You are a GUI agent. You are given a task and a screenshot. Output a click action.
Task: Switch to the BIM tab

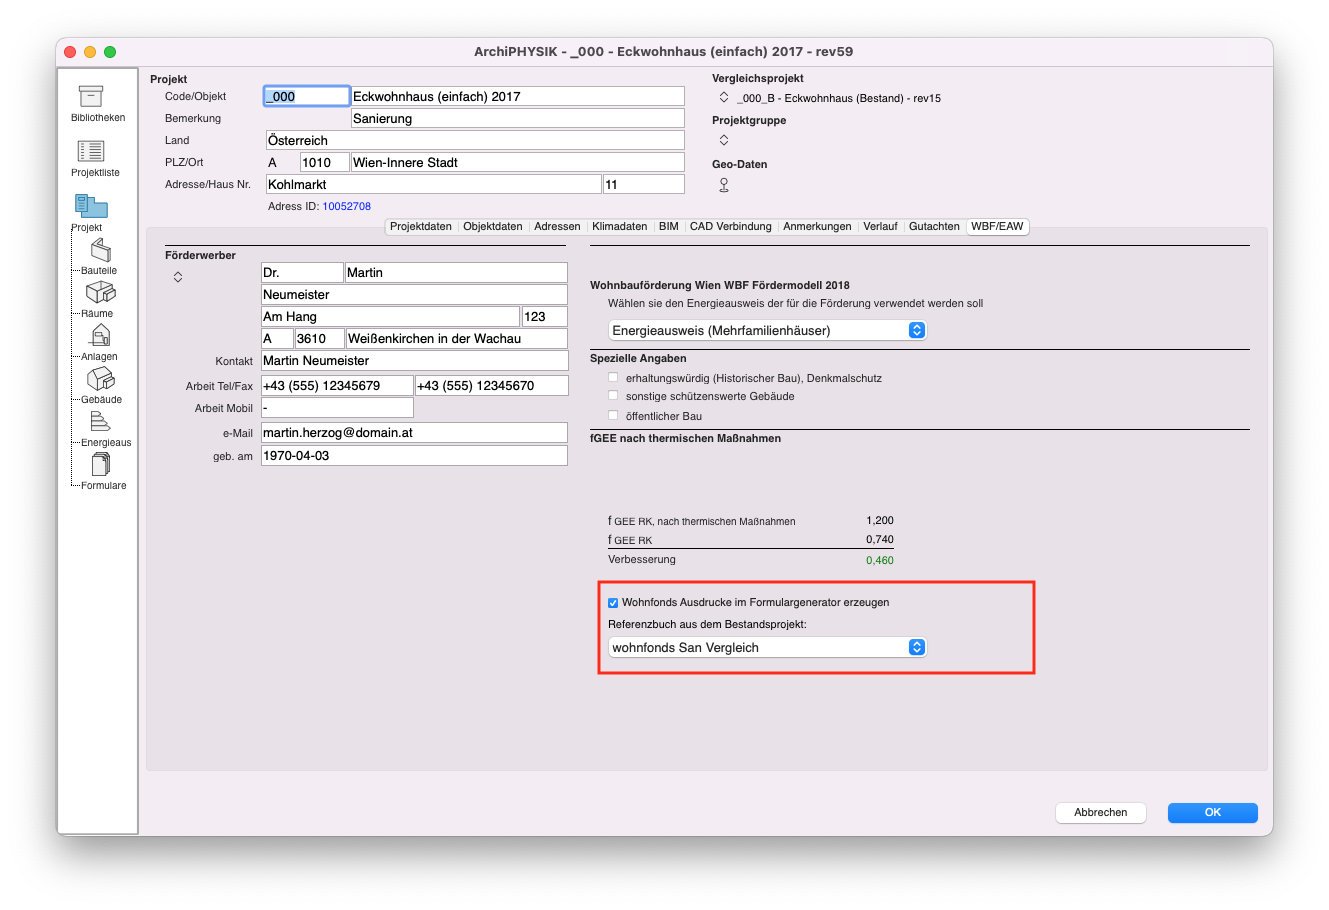(669, 227)
